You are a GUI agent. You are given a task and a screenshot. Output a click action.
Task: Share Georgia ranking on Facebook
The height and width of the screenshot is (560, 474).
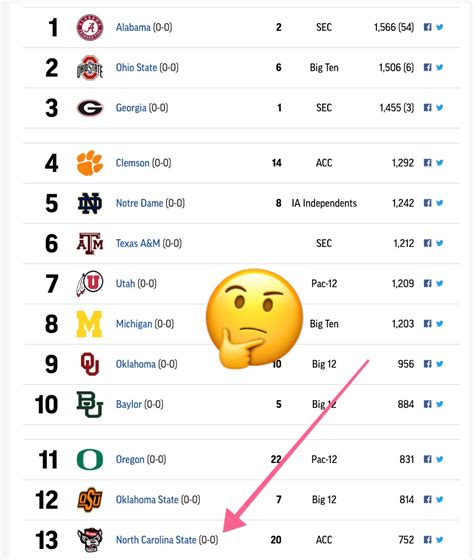click(x=427, y=108)
